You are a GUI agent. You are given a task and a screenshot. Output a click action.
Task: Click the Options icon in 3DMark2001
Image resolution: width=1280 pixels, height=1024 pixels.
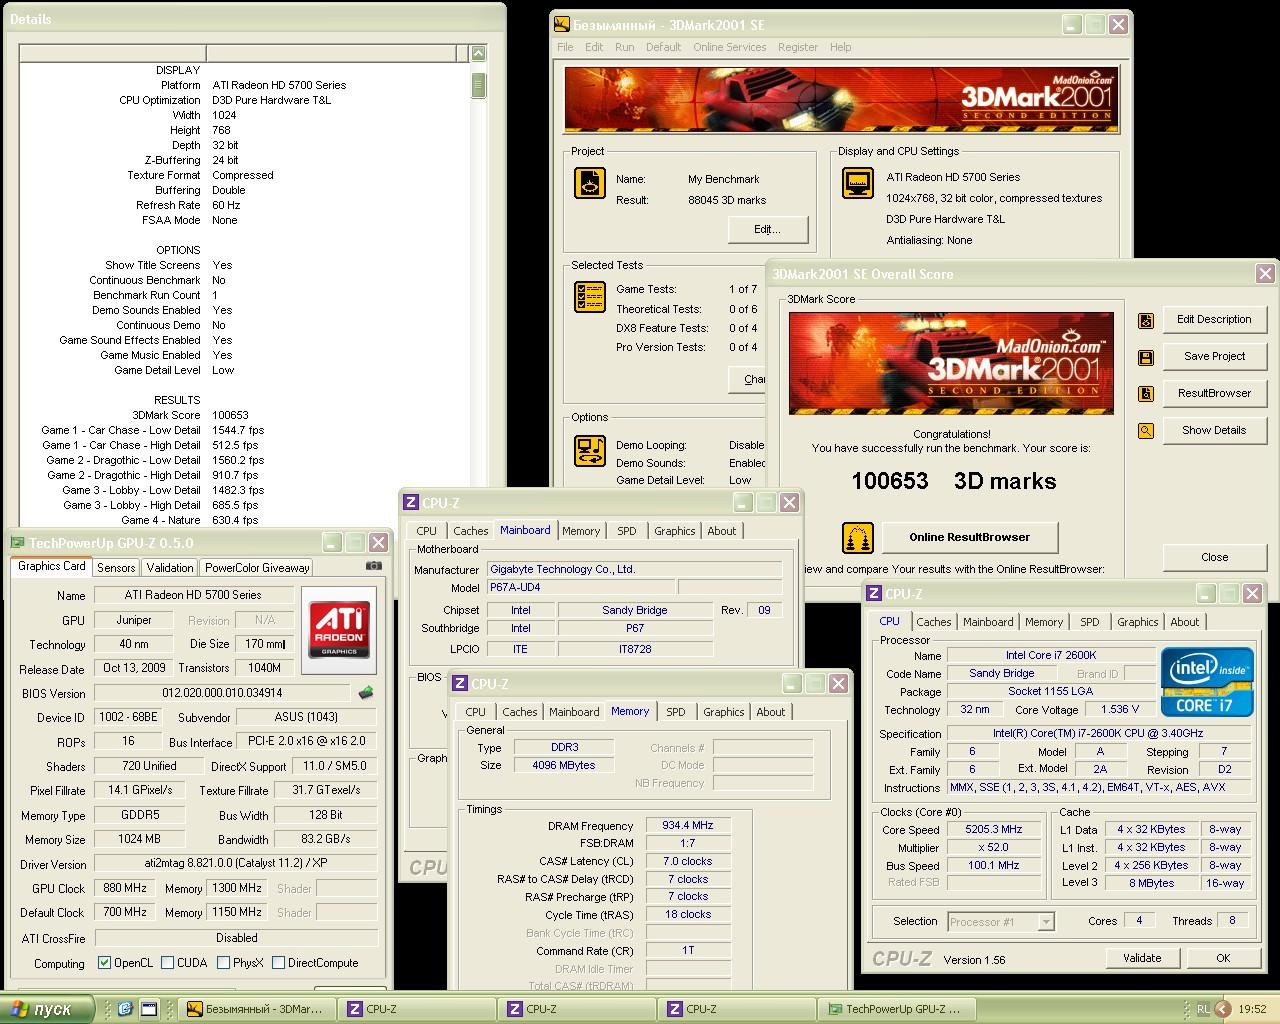pyautogui.click(x=590, y=450)
